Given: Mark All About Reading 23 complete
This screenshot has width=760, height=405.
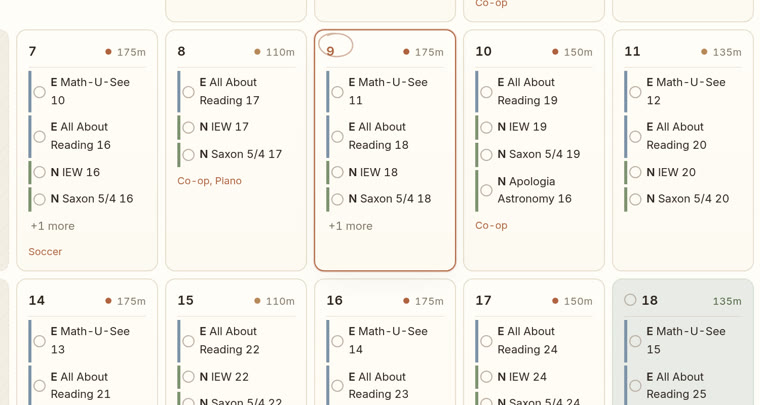Looking at the screenshot, I should pos(337,386).
